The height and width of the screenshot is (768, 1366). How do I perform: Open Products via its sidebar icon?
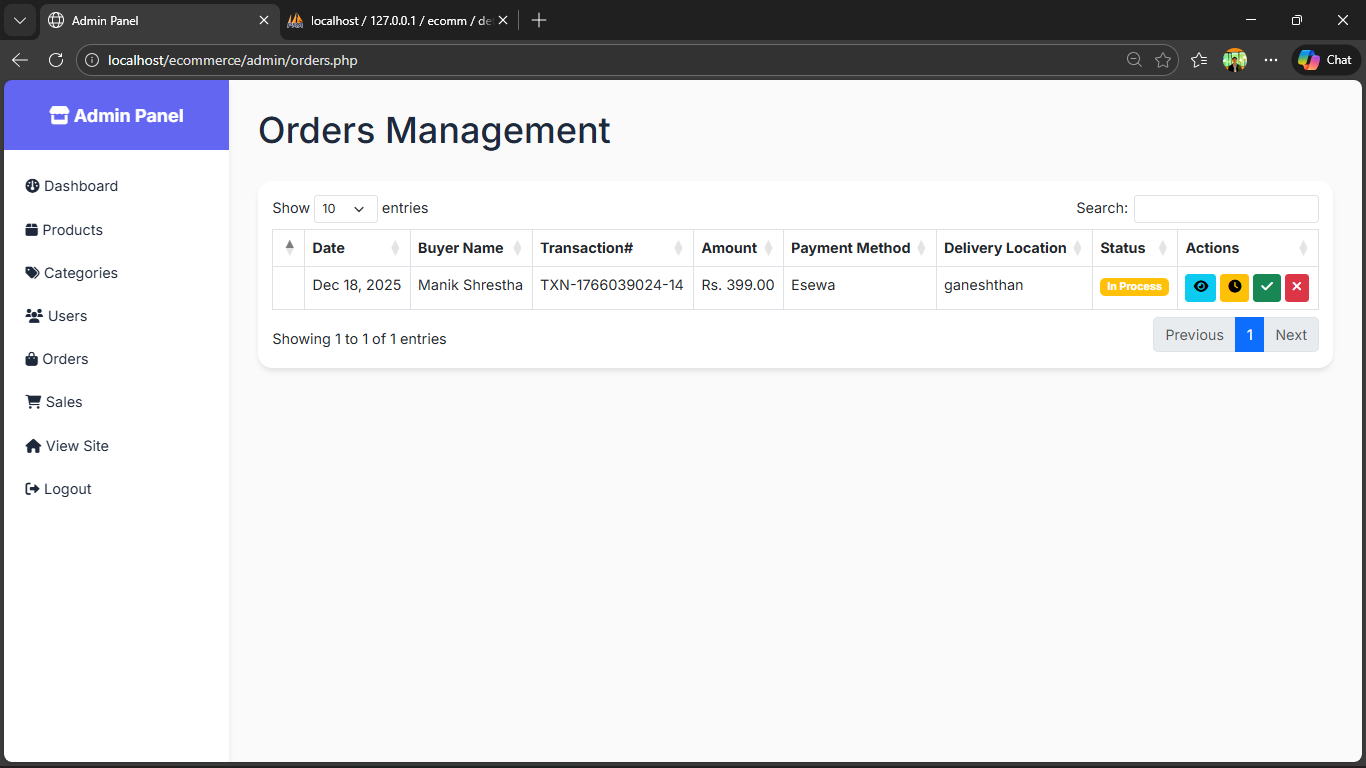[31, 229]
